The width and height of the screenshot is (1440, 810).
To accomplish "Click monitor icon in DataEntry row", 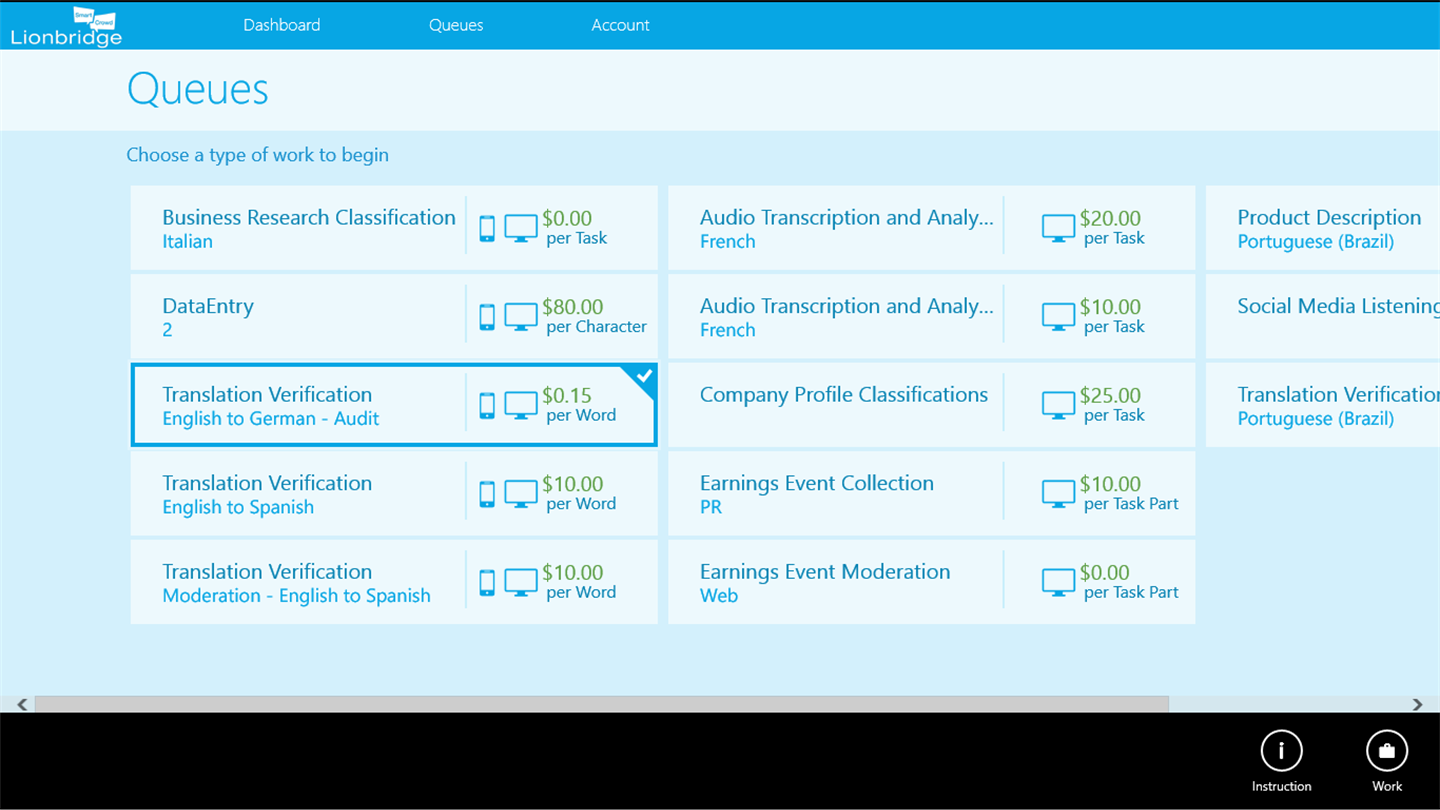I will pos(521,317).
